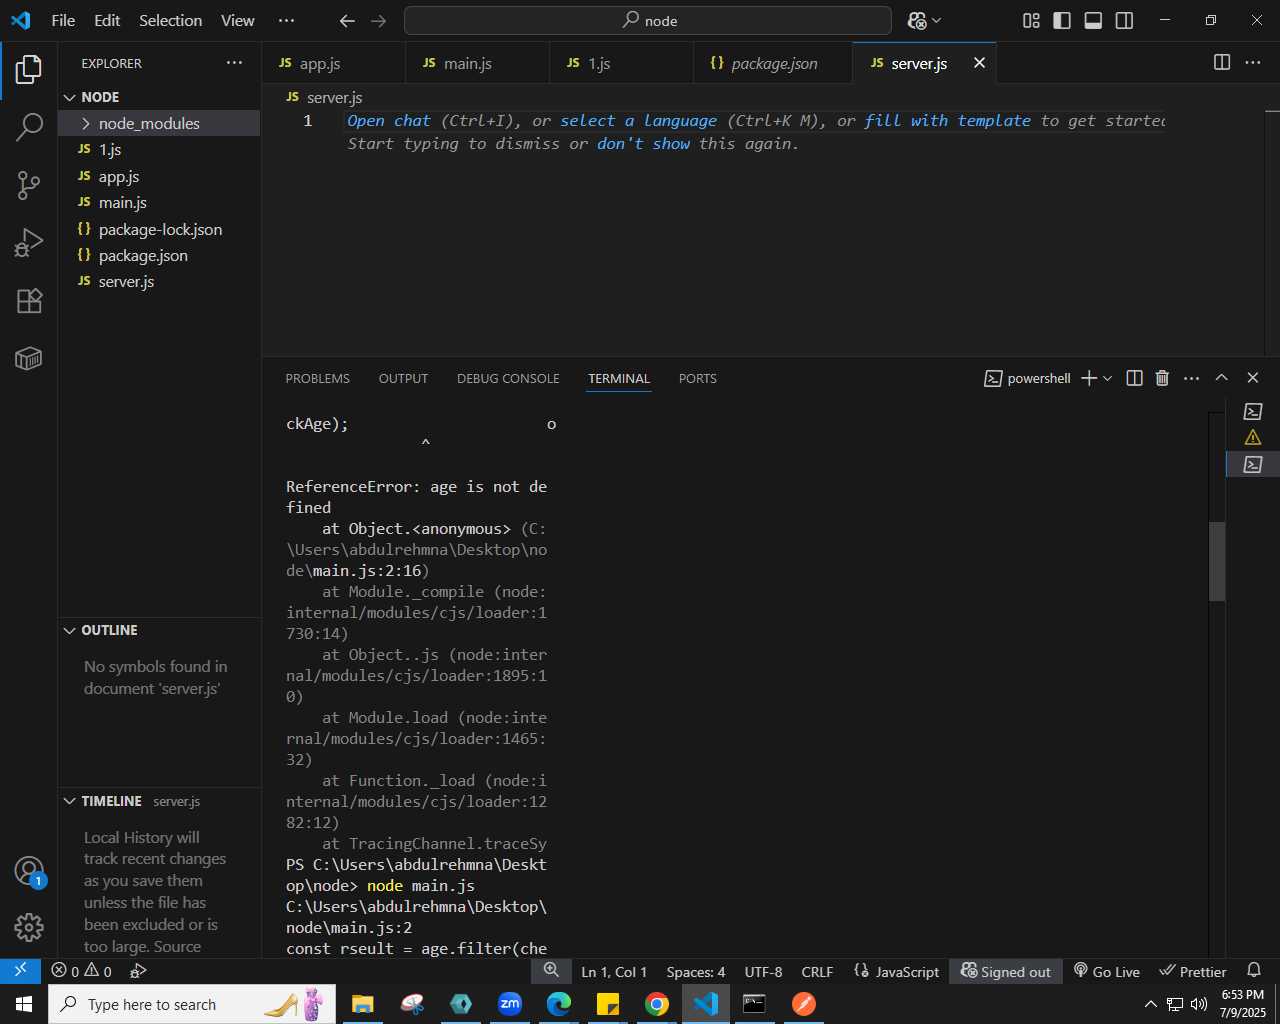Open package-lock.json in the explorer
Screen dimensions: 1280x1024
click(160, 229)
